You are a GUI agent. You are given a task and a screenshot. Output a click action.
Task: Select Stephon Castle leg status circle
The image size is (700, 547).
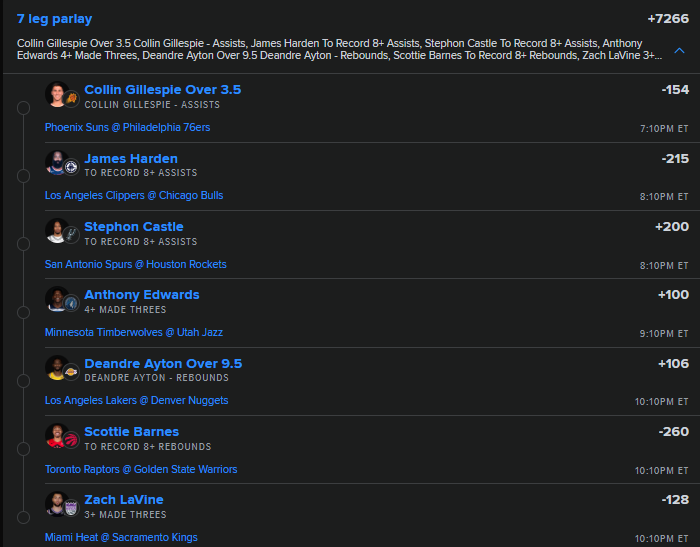coord(24,244)
